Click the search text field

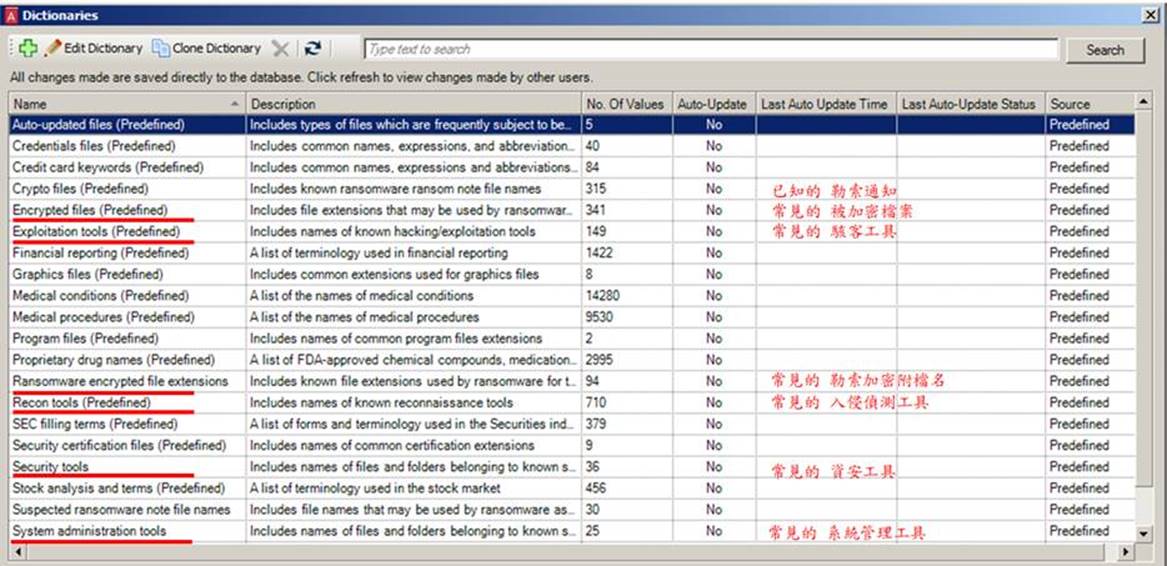pyautogui.click(x=710, y=49)
